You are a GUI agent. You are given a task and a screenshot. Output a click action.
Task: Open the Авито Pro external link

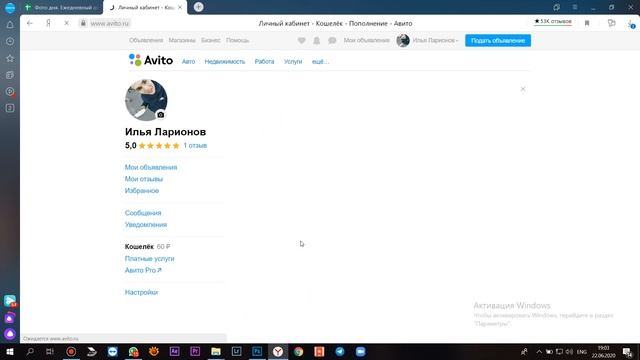143,270
